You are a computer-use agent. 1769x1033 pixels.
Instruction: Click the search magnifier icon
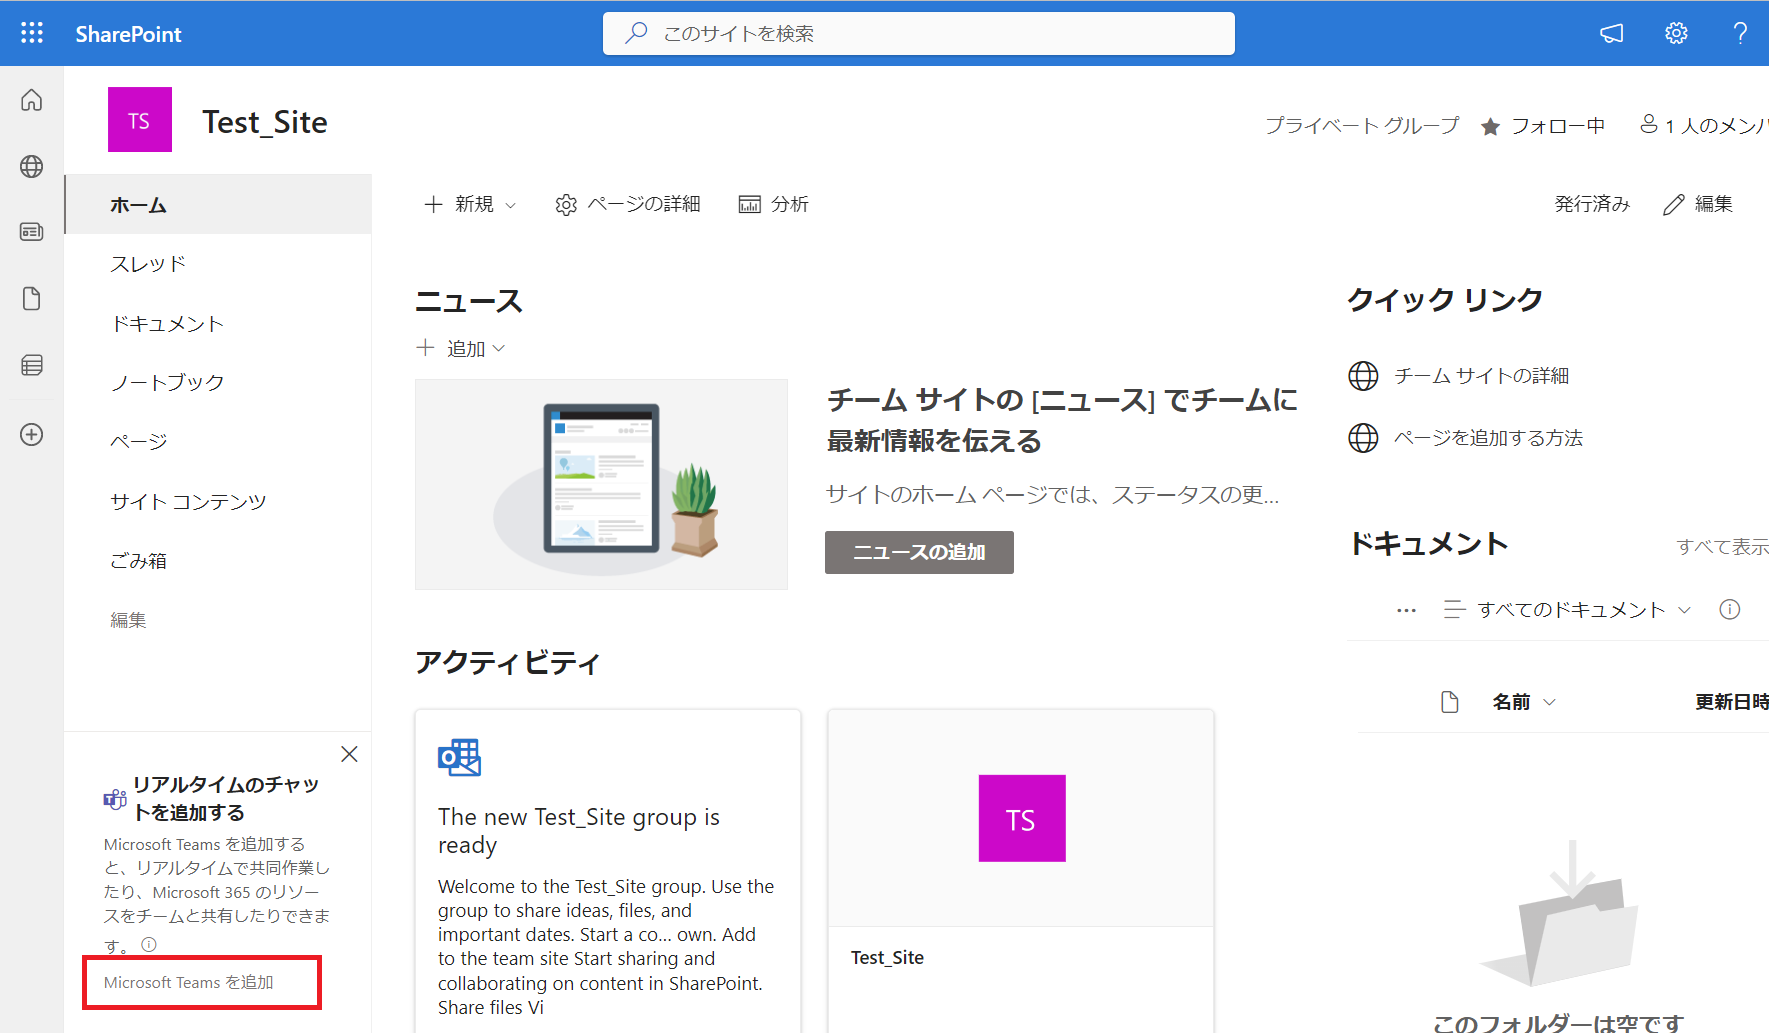click(x=636, y=33)
